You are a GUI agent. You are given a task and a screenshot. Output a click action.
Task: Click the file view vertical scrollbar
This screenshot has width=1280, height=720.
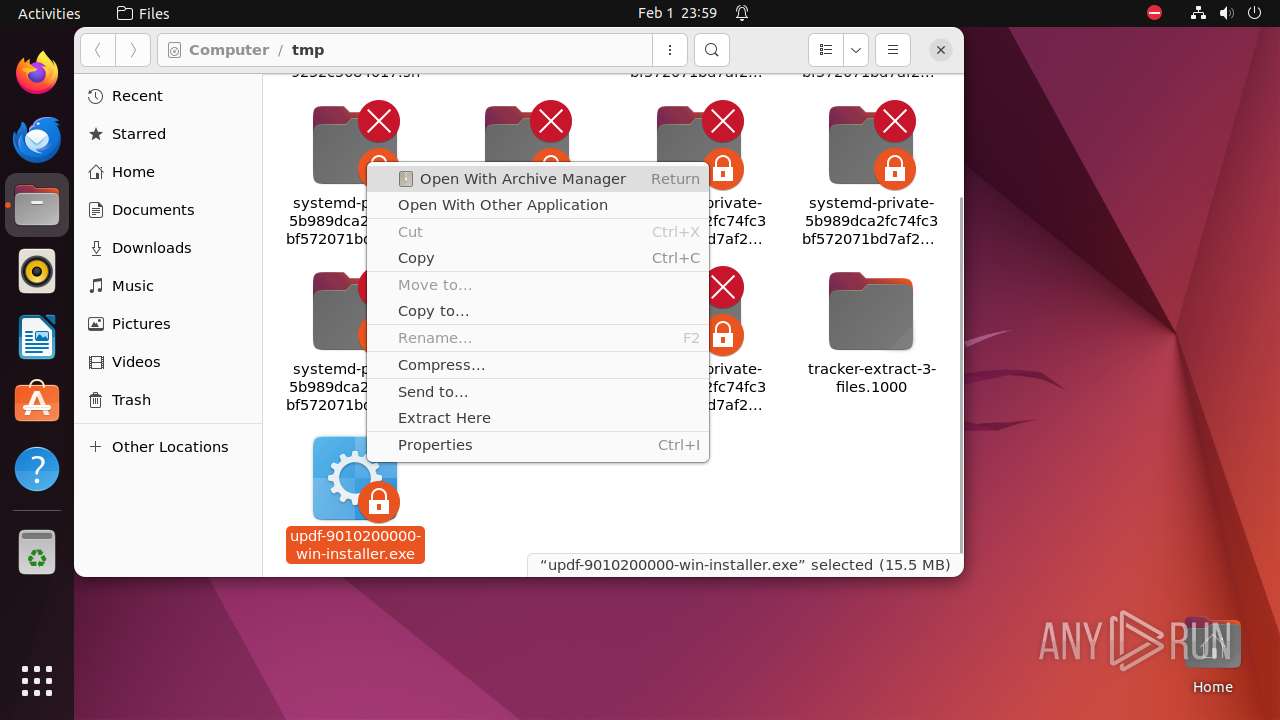pos(960,373)
